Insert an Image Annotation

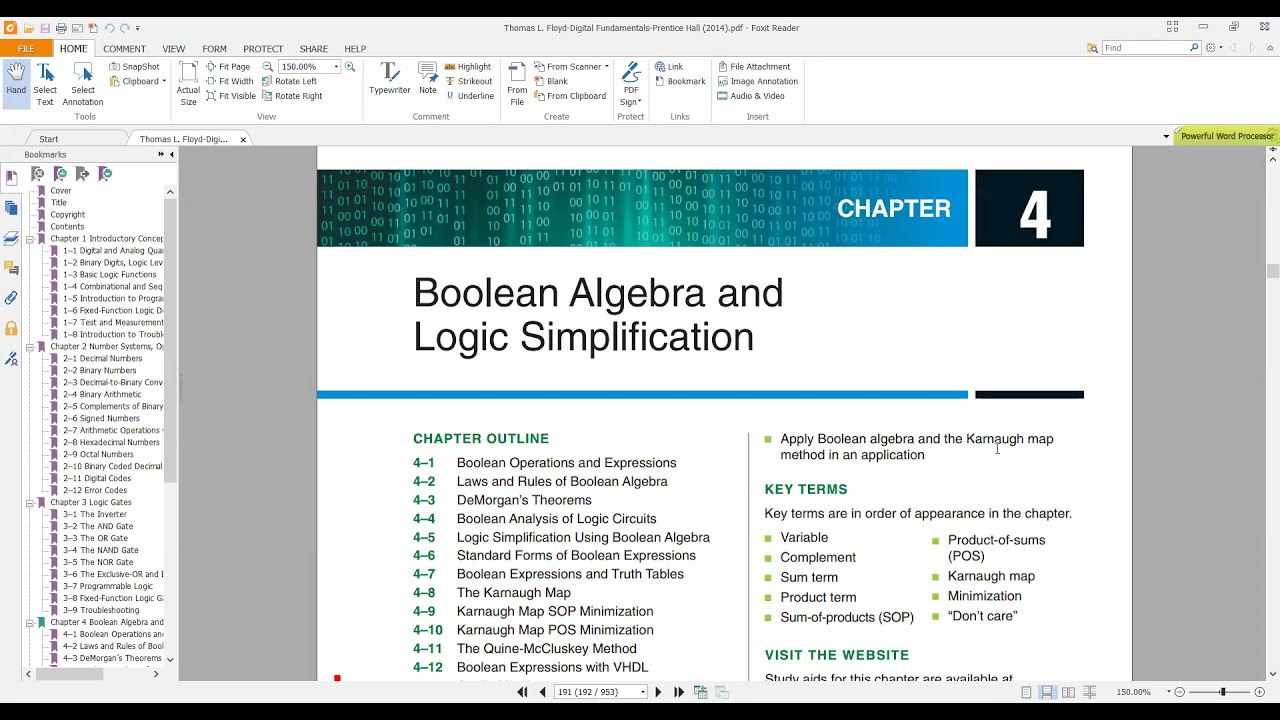click(x=757, y=81)
